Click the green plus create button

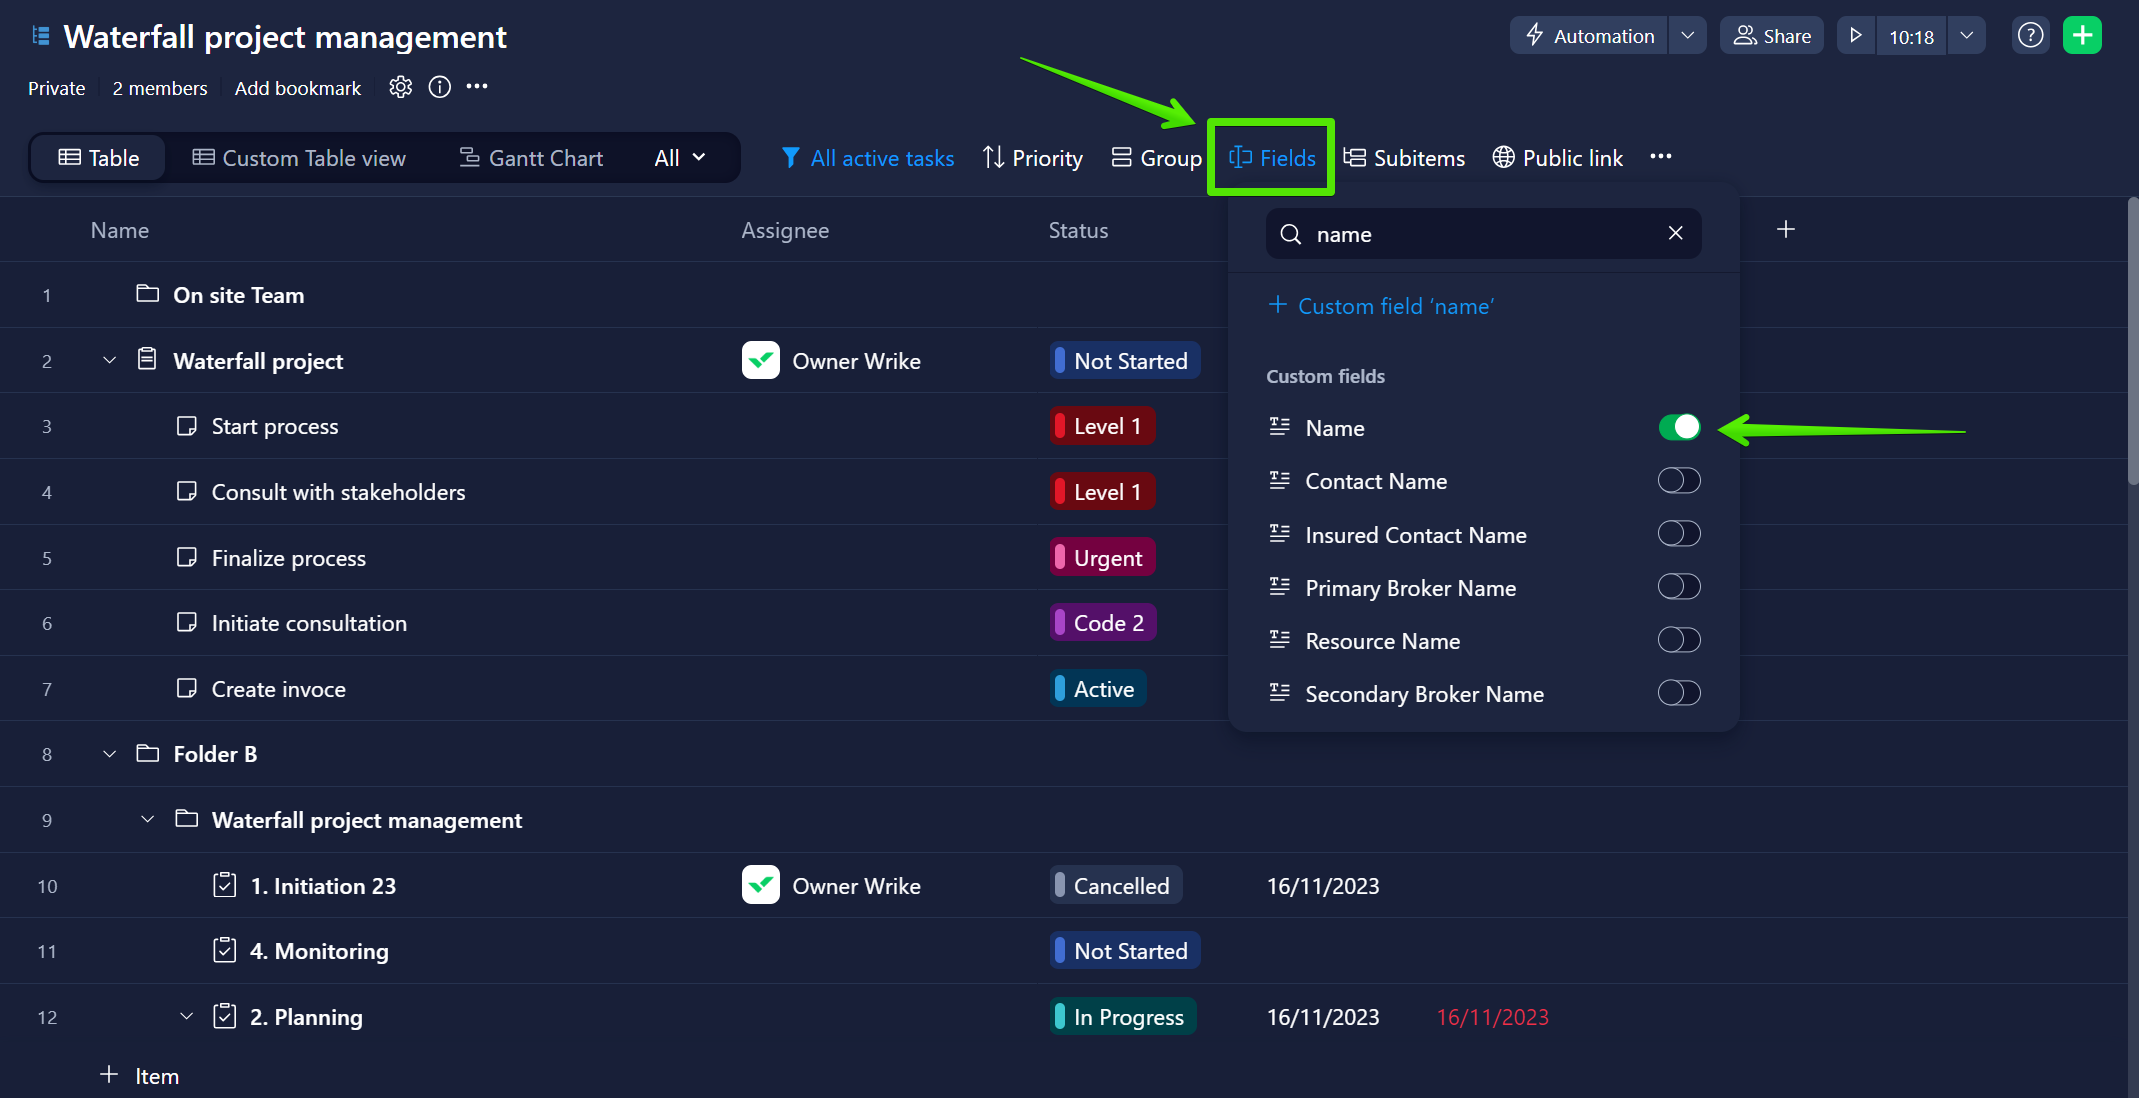pyautogui.click(x=2082, y=36)
